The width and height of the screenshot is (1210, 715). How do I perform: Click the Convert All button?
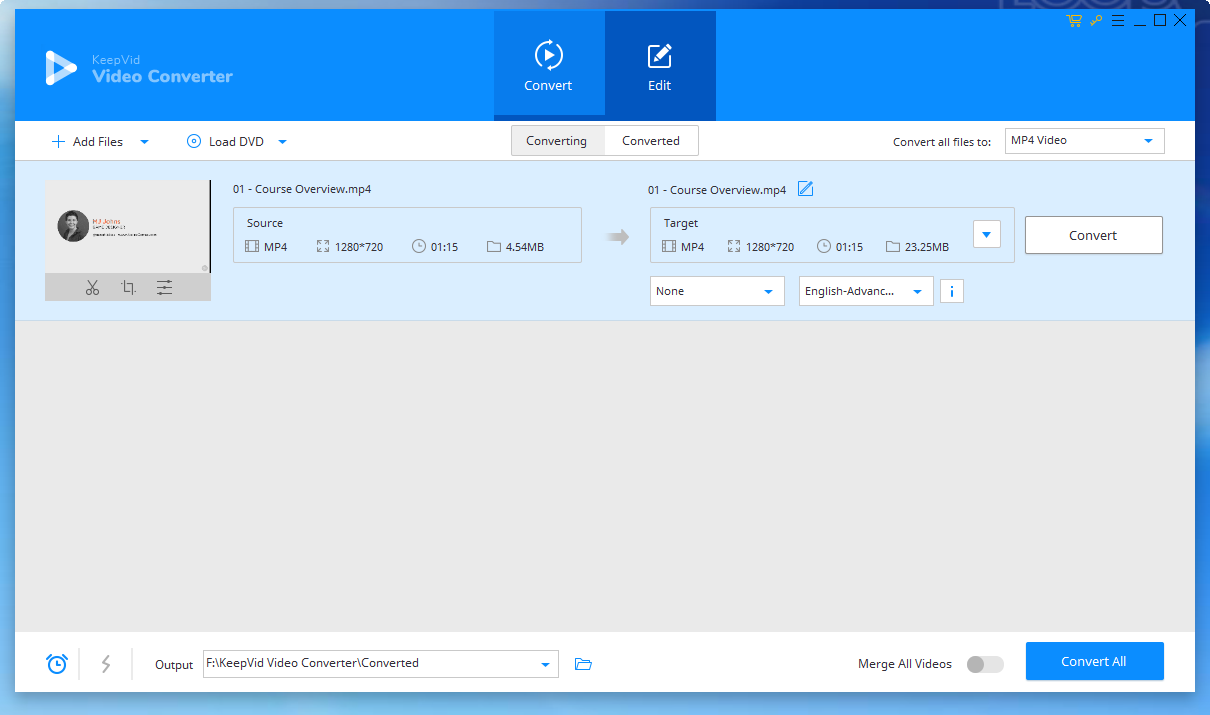1094,661
